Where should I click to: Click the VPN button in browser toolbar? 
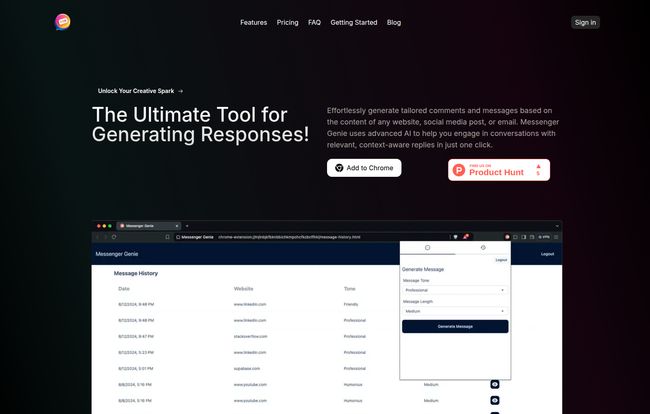pyautogui.click(x=544, y=237)
